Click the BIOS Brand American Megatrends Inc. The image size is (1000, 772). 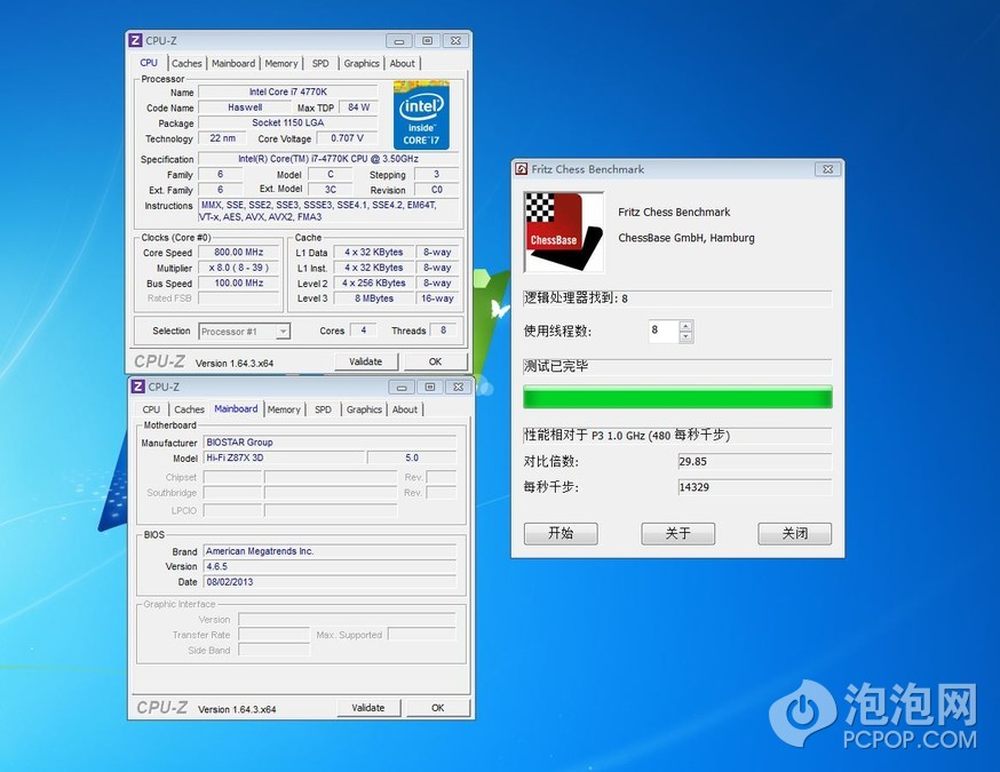pyautogui.click(x=330, y=551)
